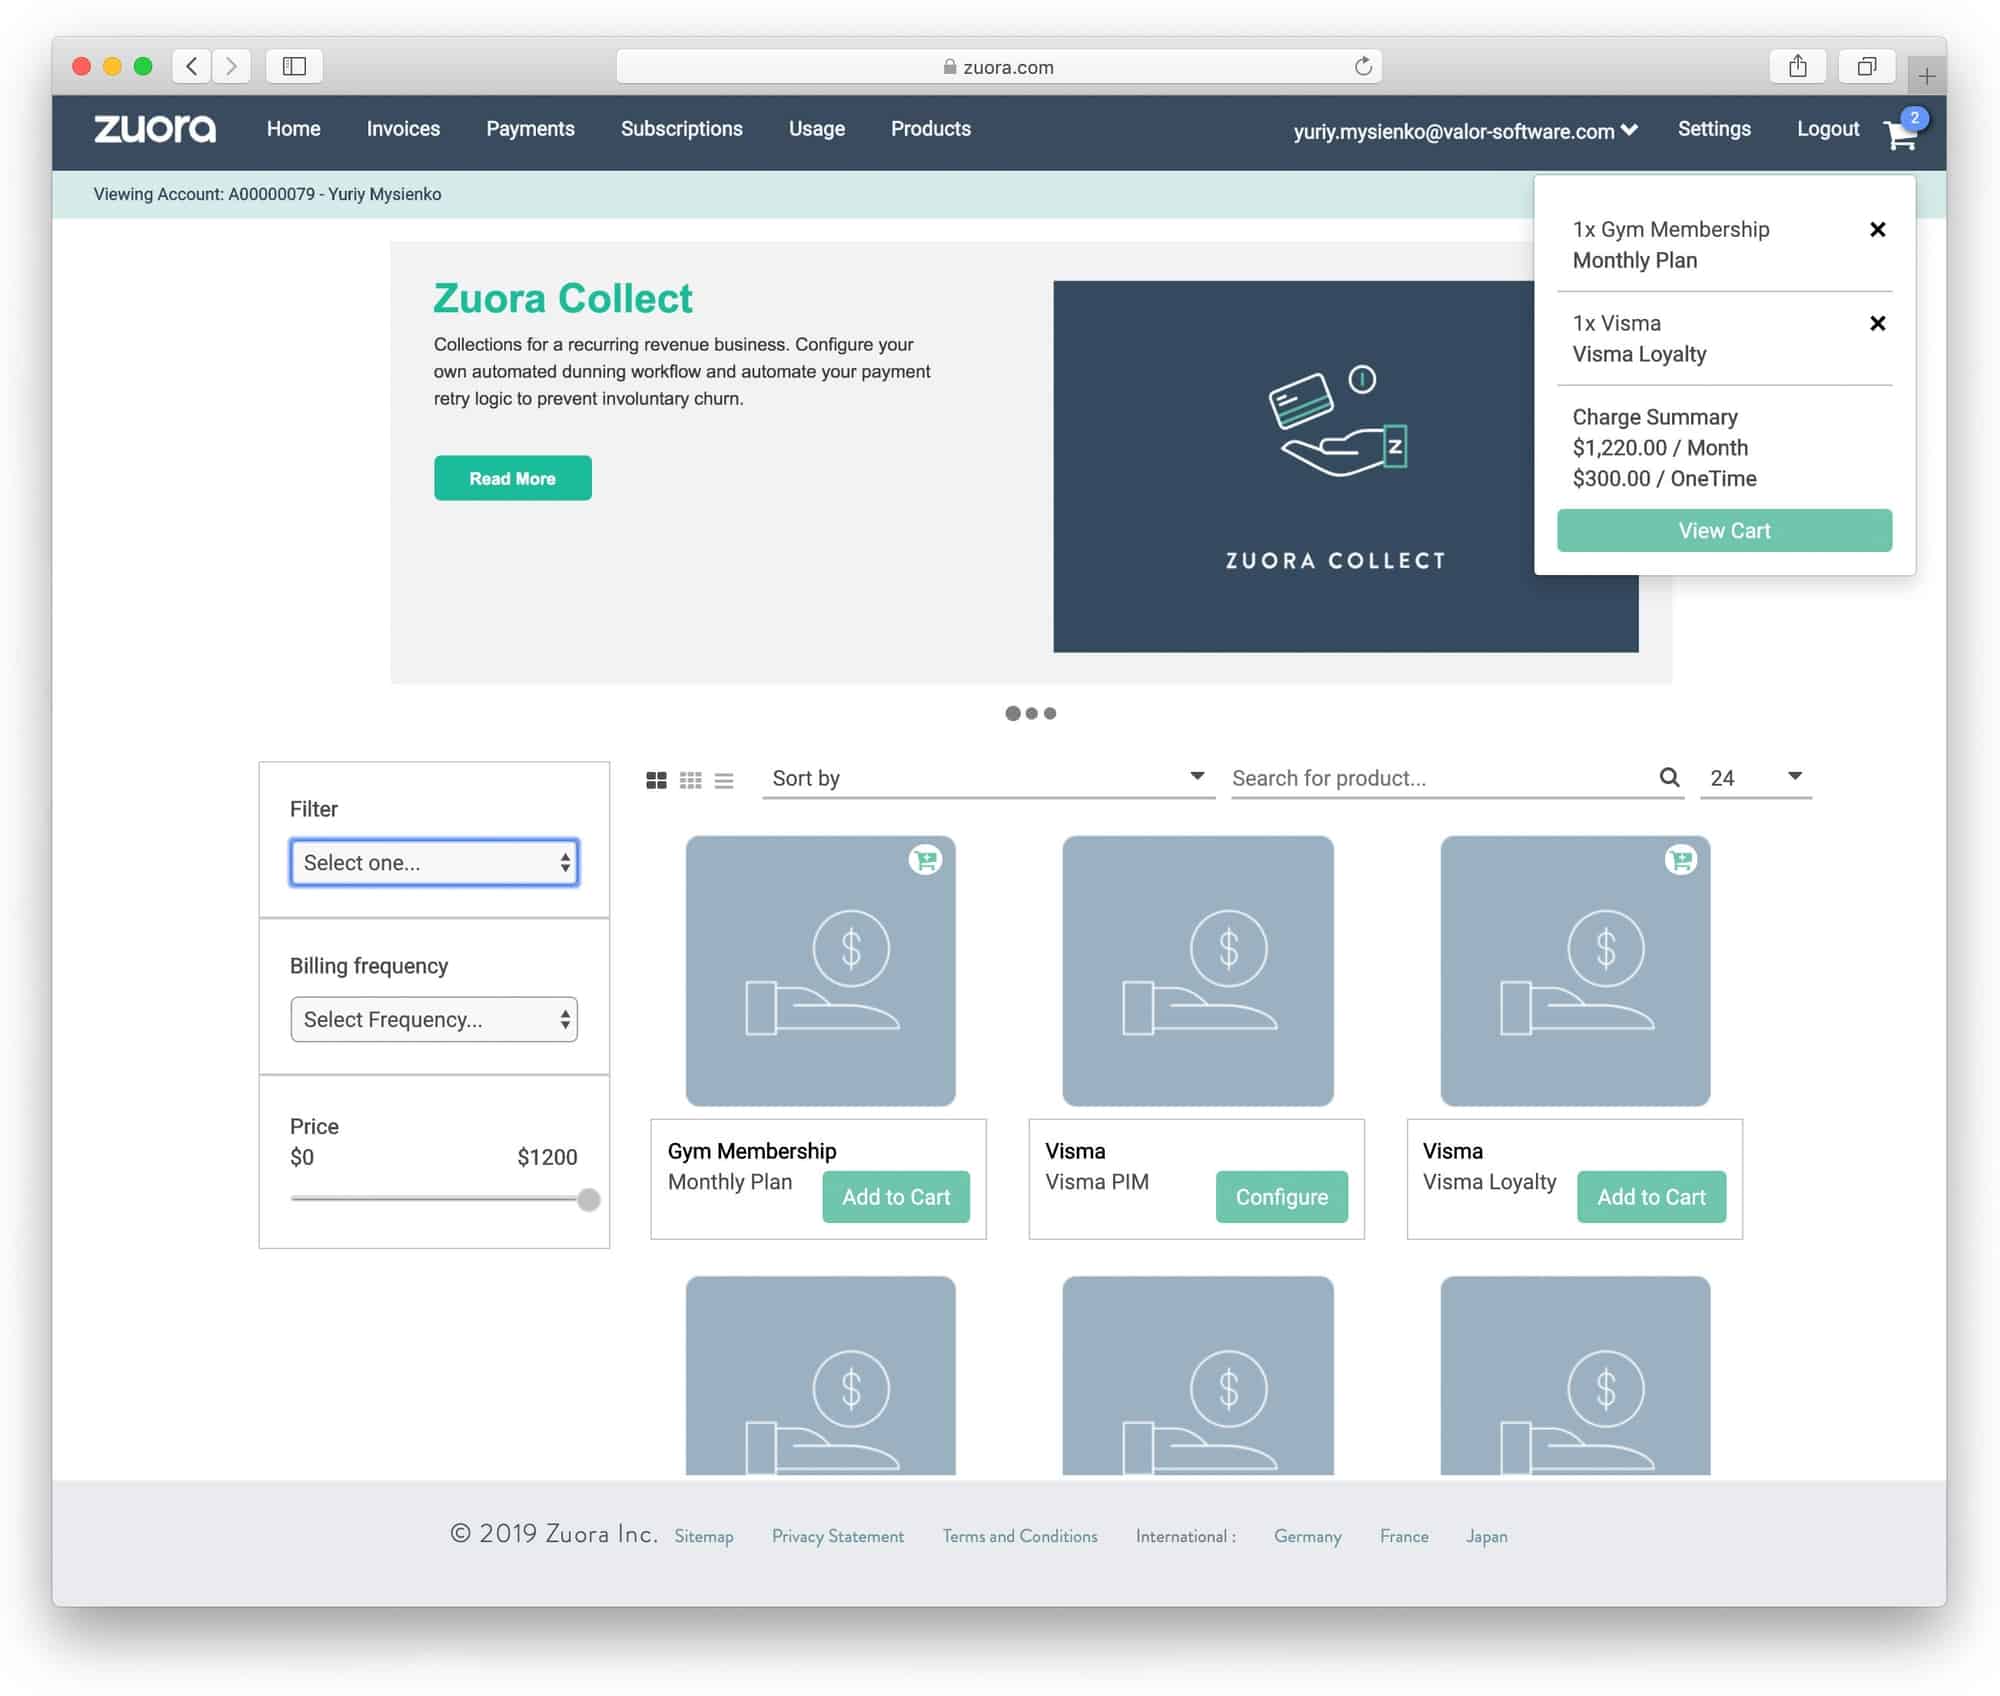Open the Filter 'Select one...' dropdown

[x=434, y=862]
